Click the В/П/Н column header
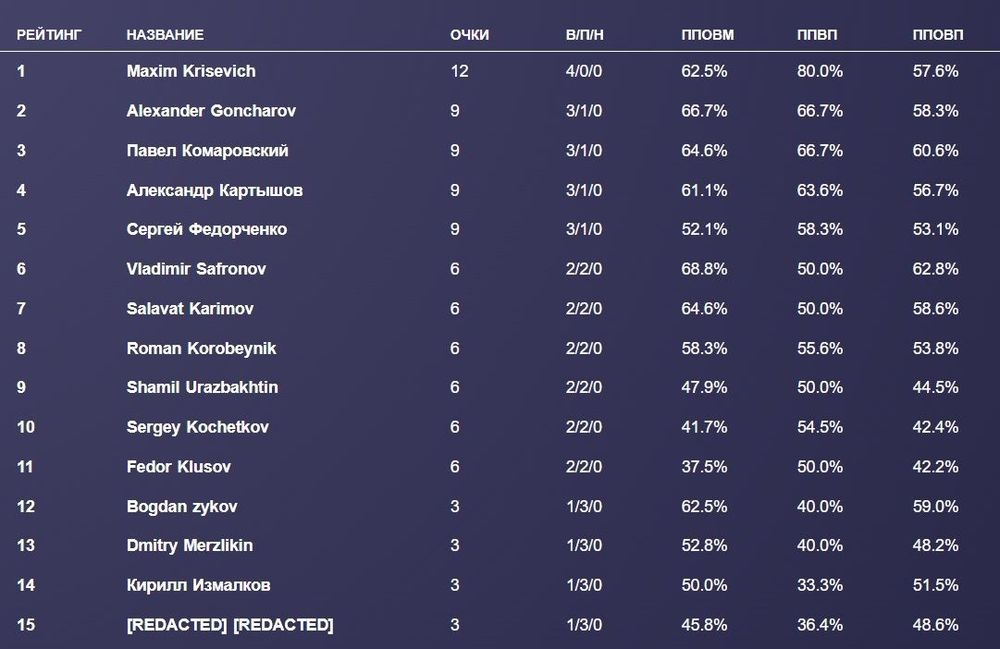The image size is (1000, 649). [x=585, y=35]
